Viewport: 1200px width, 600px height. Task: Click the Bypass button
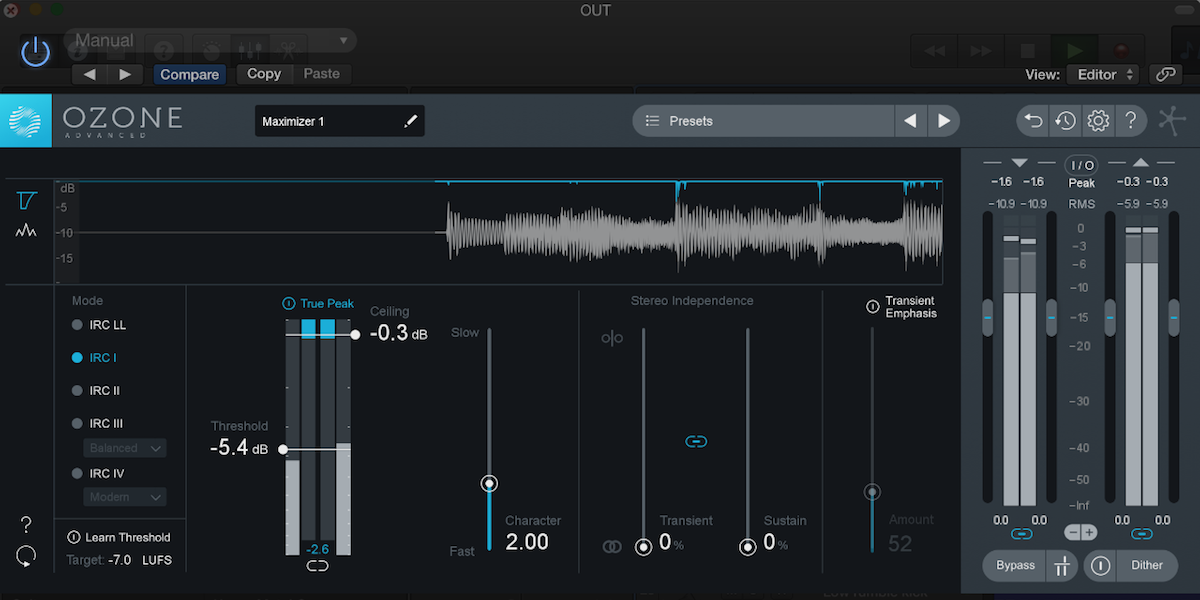tap(1013, 565)
